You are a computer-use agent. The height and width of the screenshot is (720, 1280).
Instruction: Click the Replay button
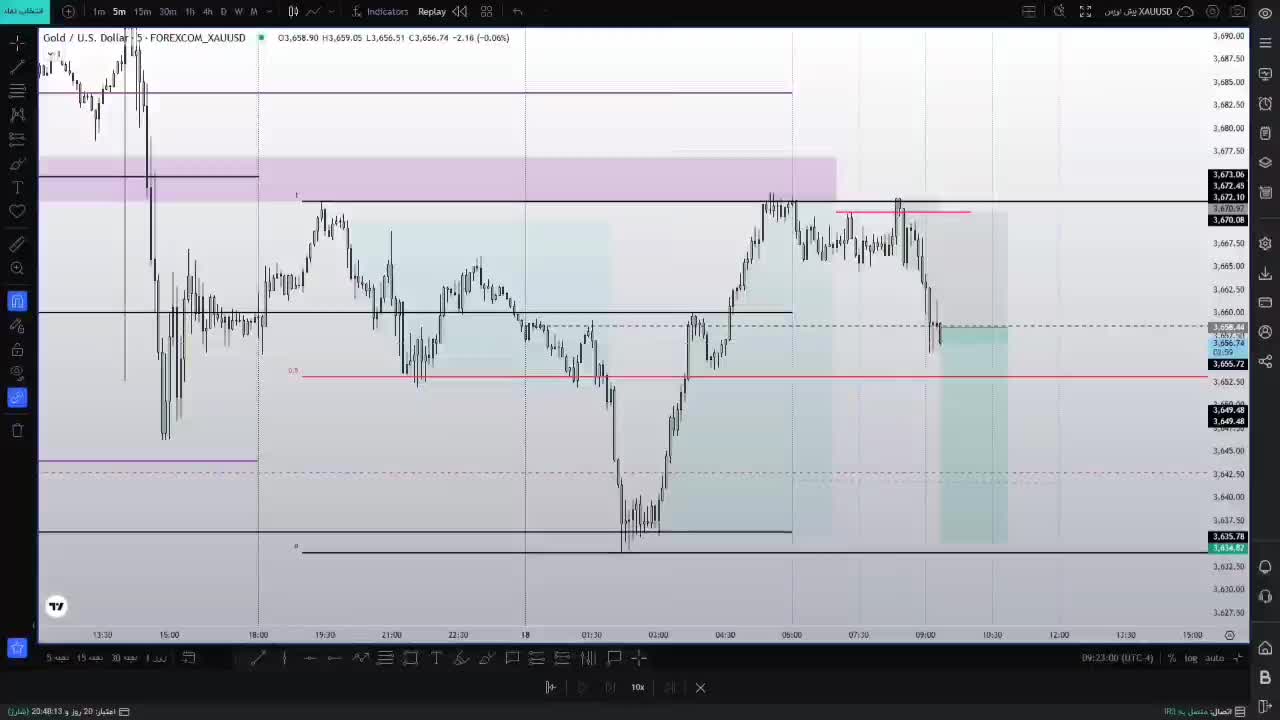pos(432,12)
